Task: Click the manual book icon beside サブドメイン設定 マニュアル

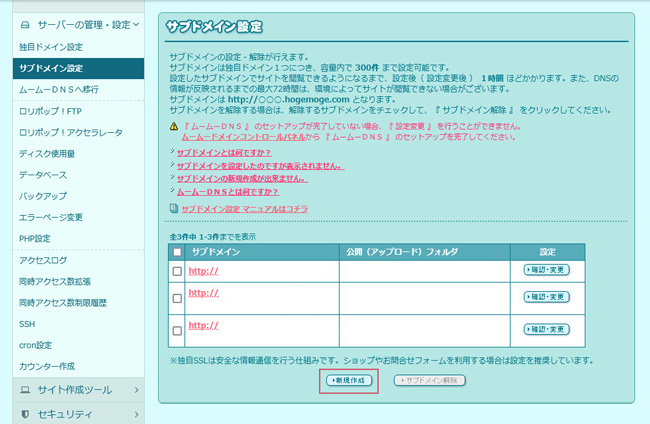Action: pos(174,209)
